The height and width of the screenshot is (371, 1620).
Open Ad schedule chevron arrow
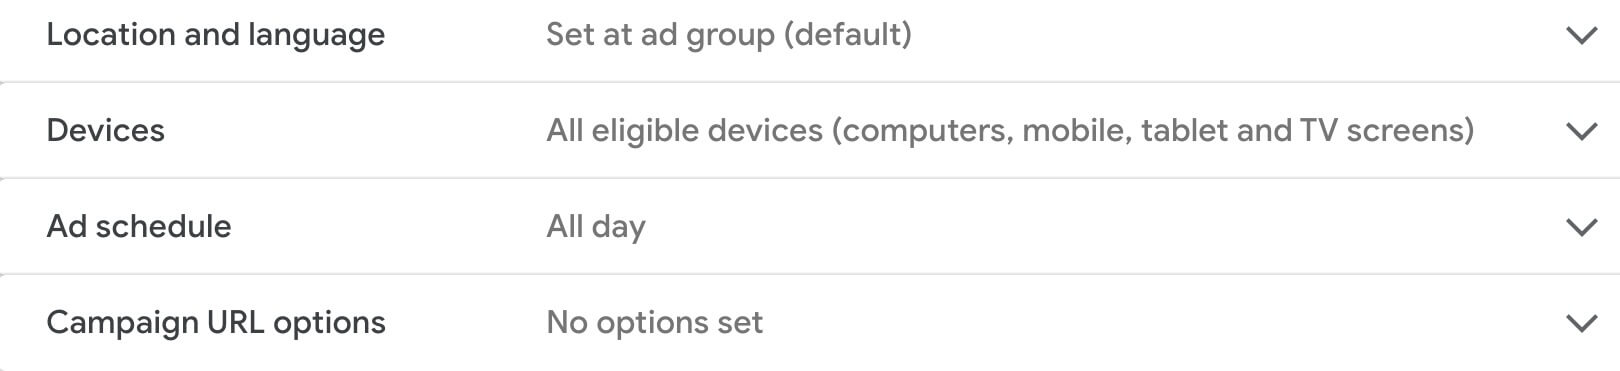coord(1581,228)
